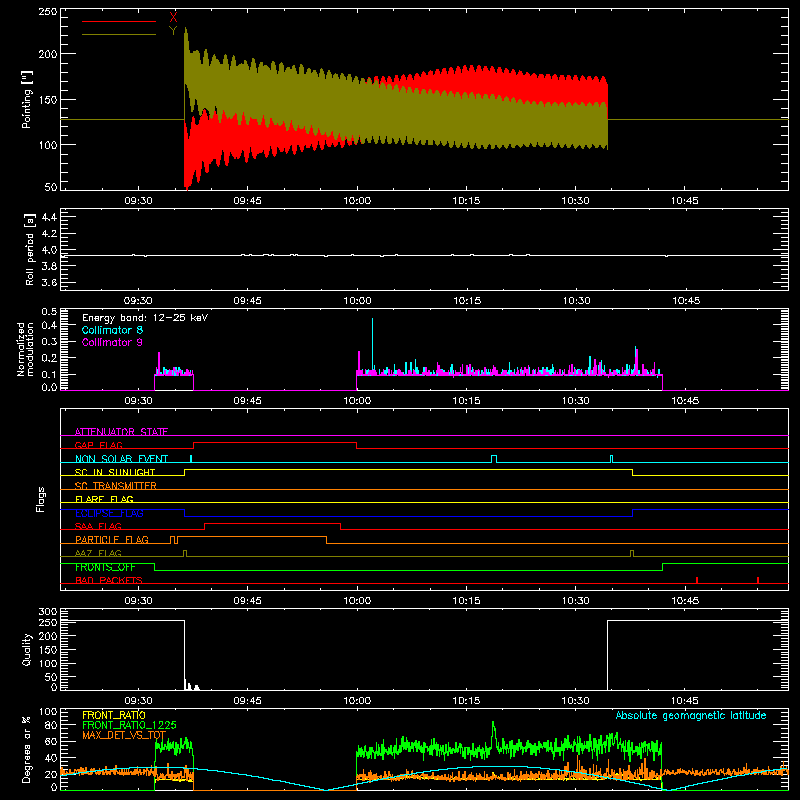
Task: Select the NON_SOLAR_EVENT flag label
Action: 121,459
